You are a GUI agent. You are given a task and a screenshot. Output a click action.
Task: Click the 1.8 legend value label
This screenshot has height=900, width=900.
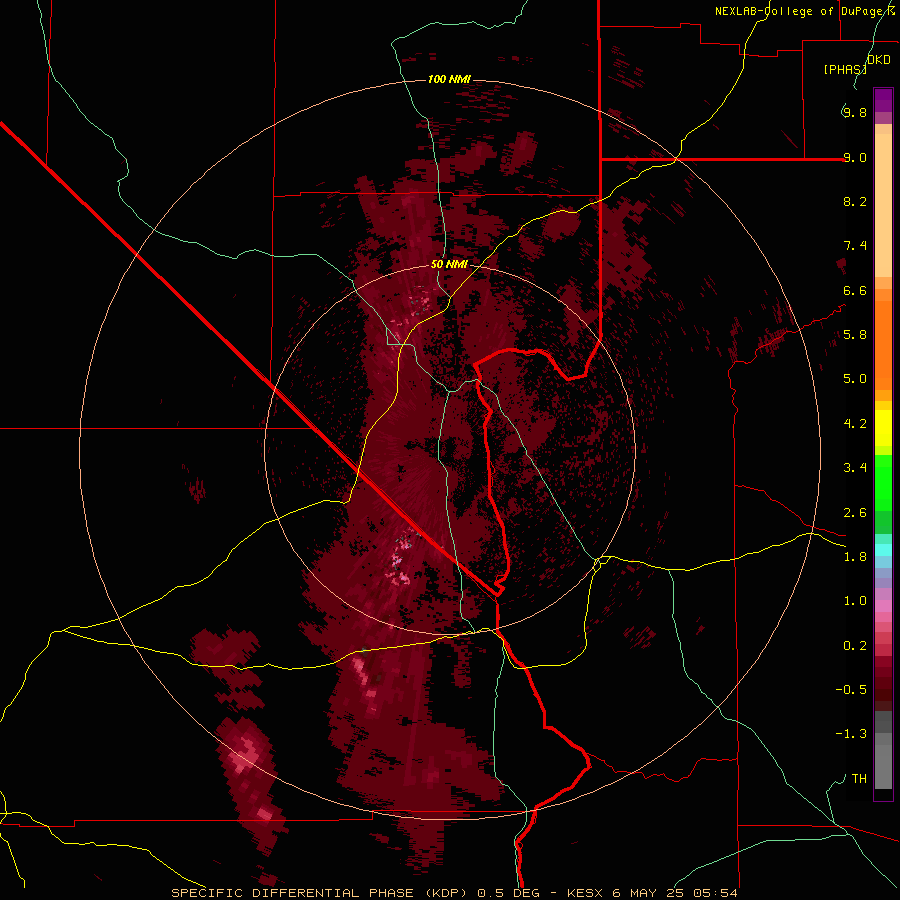(855, 557)
